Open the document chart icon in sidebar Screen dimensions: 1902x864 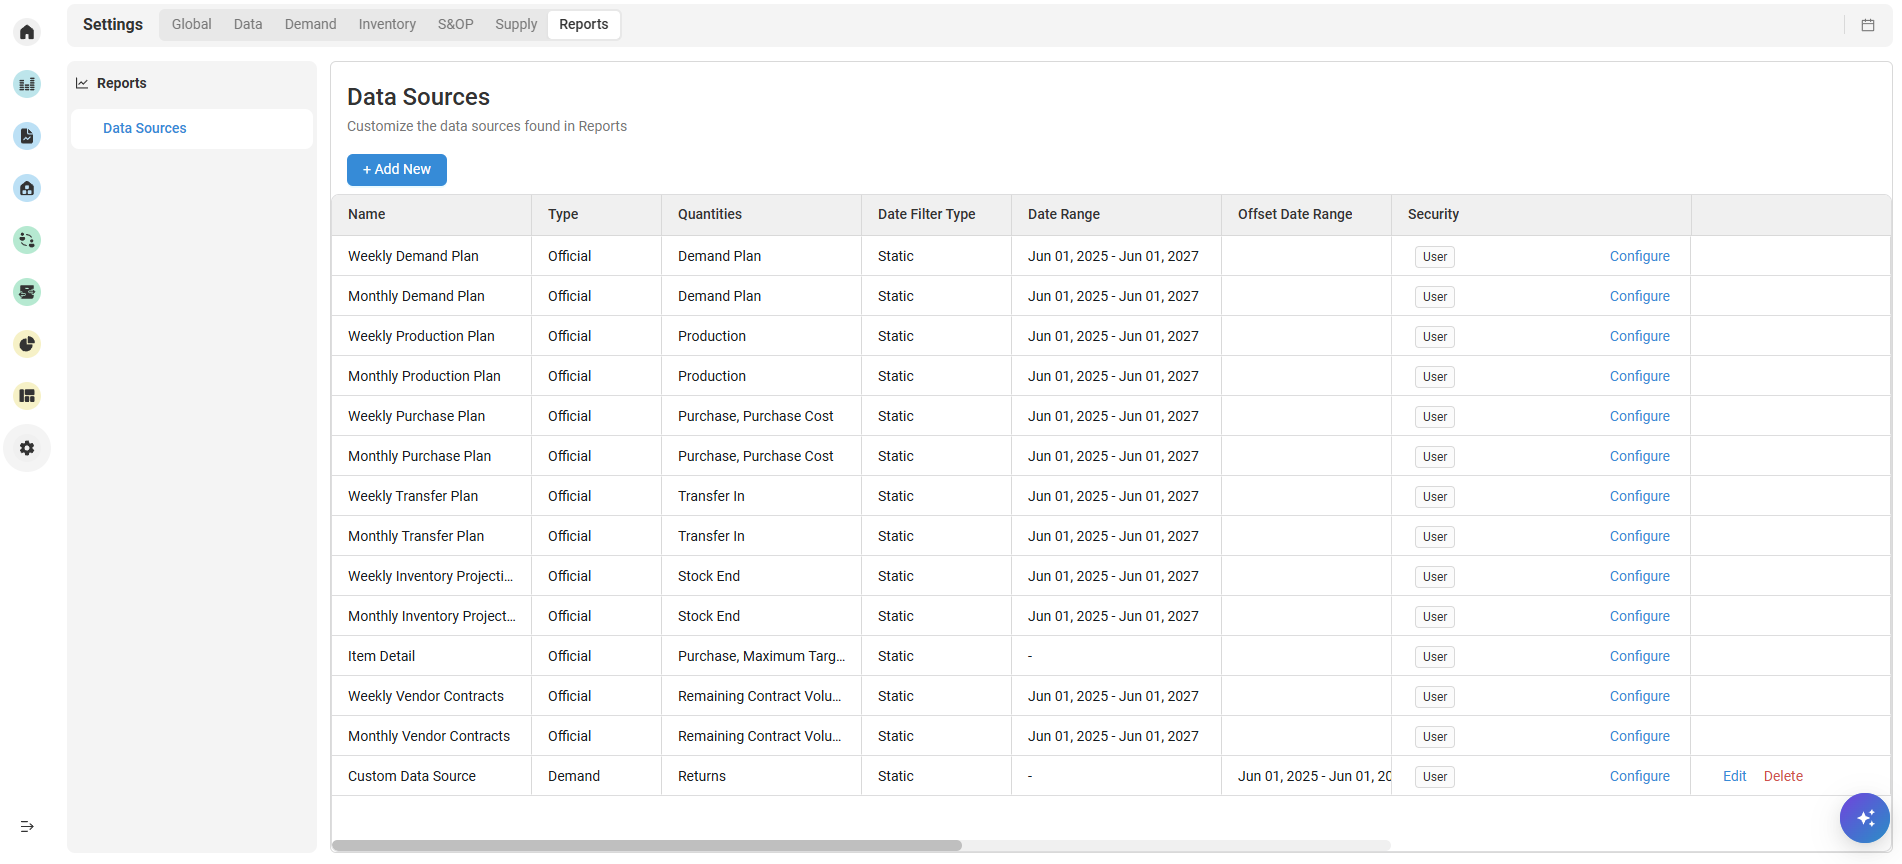click(27, 136)
